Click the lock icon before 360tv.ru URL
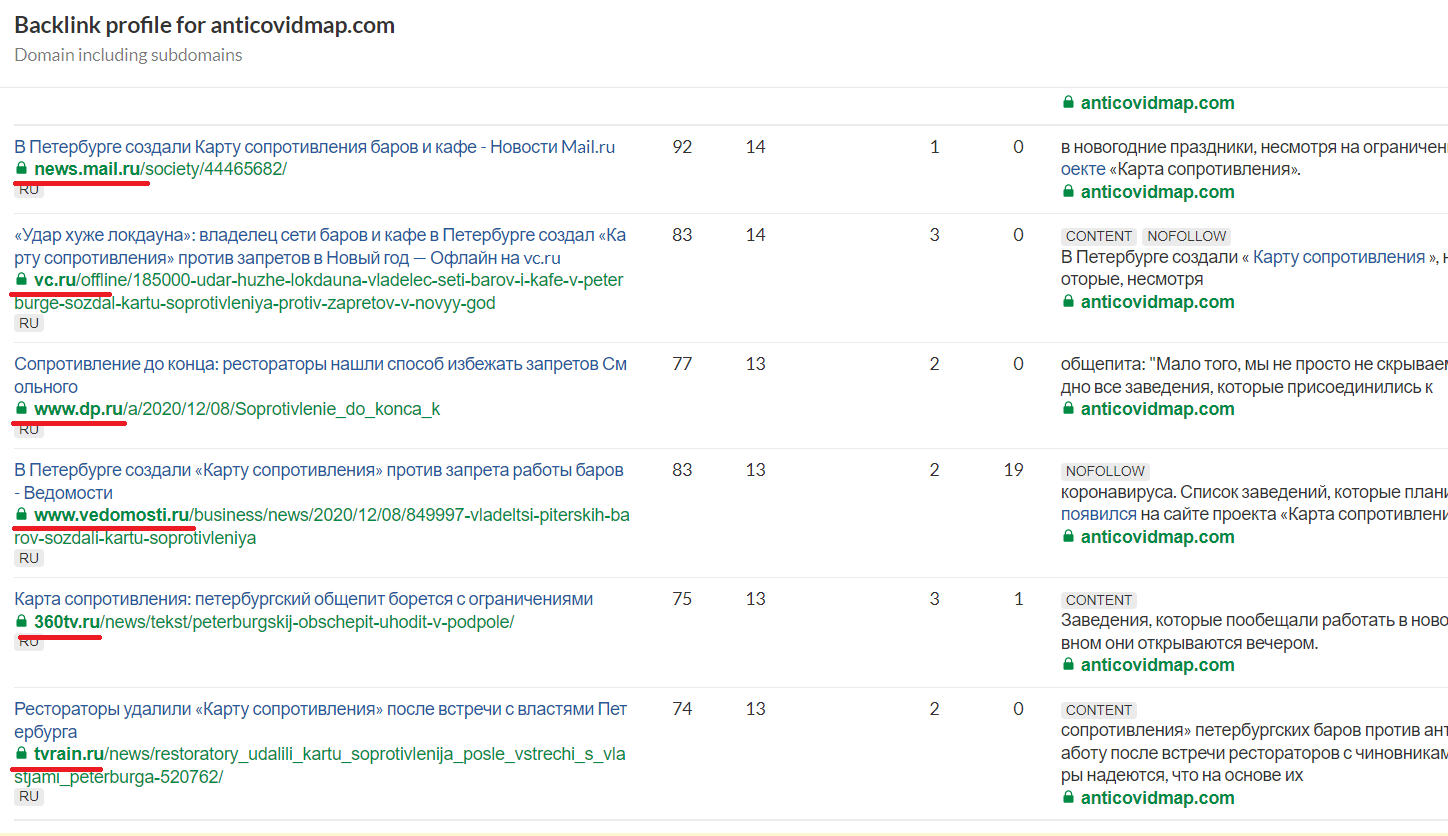Image resolution: width=1448 pixels, height=836 pixels. pyautogui.click(x=21, y=622)
